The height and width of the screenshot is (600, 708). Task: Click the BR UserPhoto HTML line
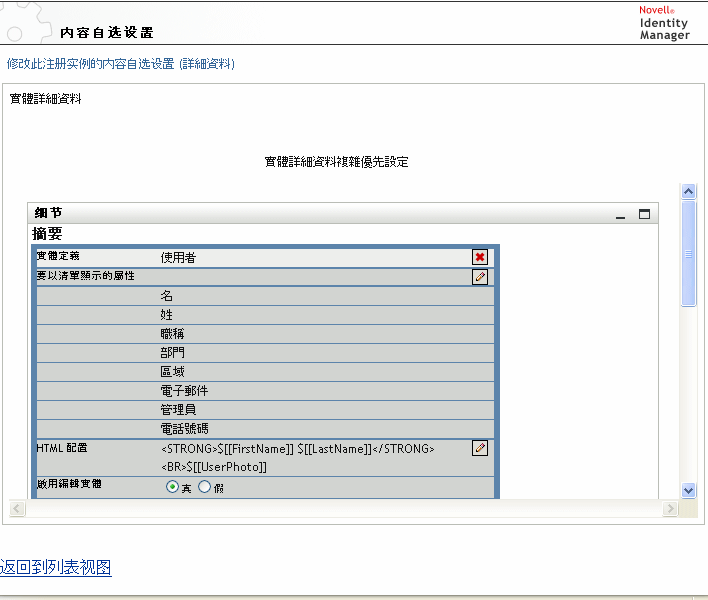214,467
